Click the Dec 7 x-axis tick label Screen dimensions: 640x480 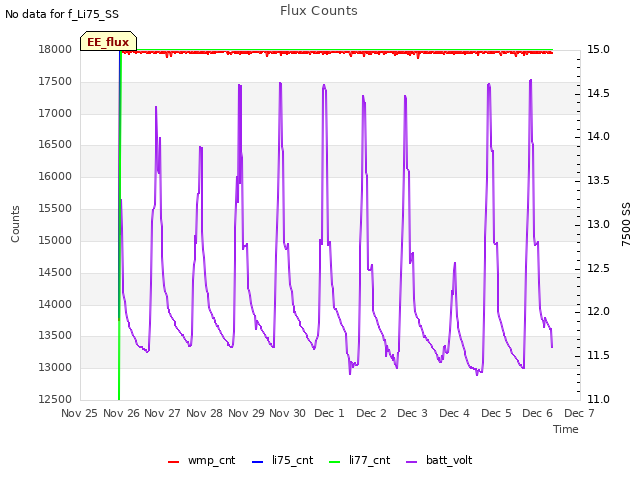point(579,413)
